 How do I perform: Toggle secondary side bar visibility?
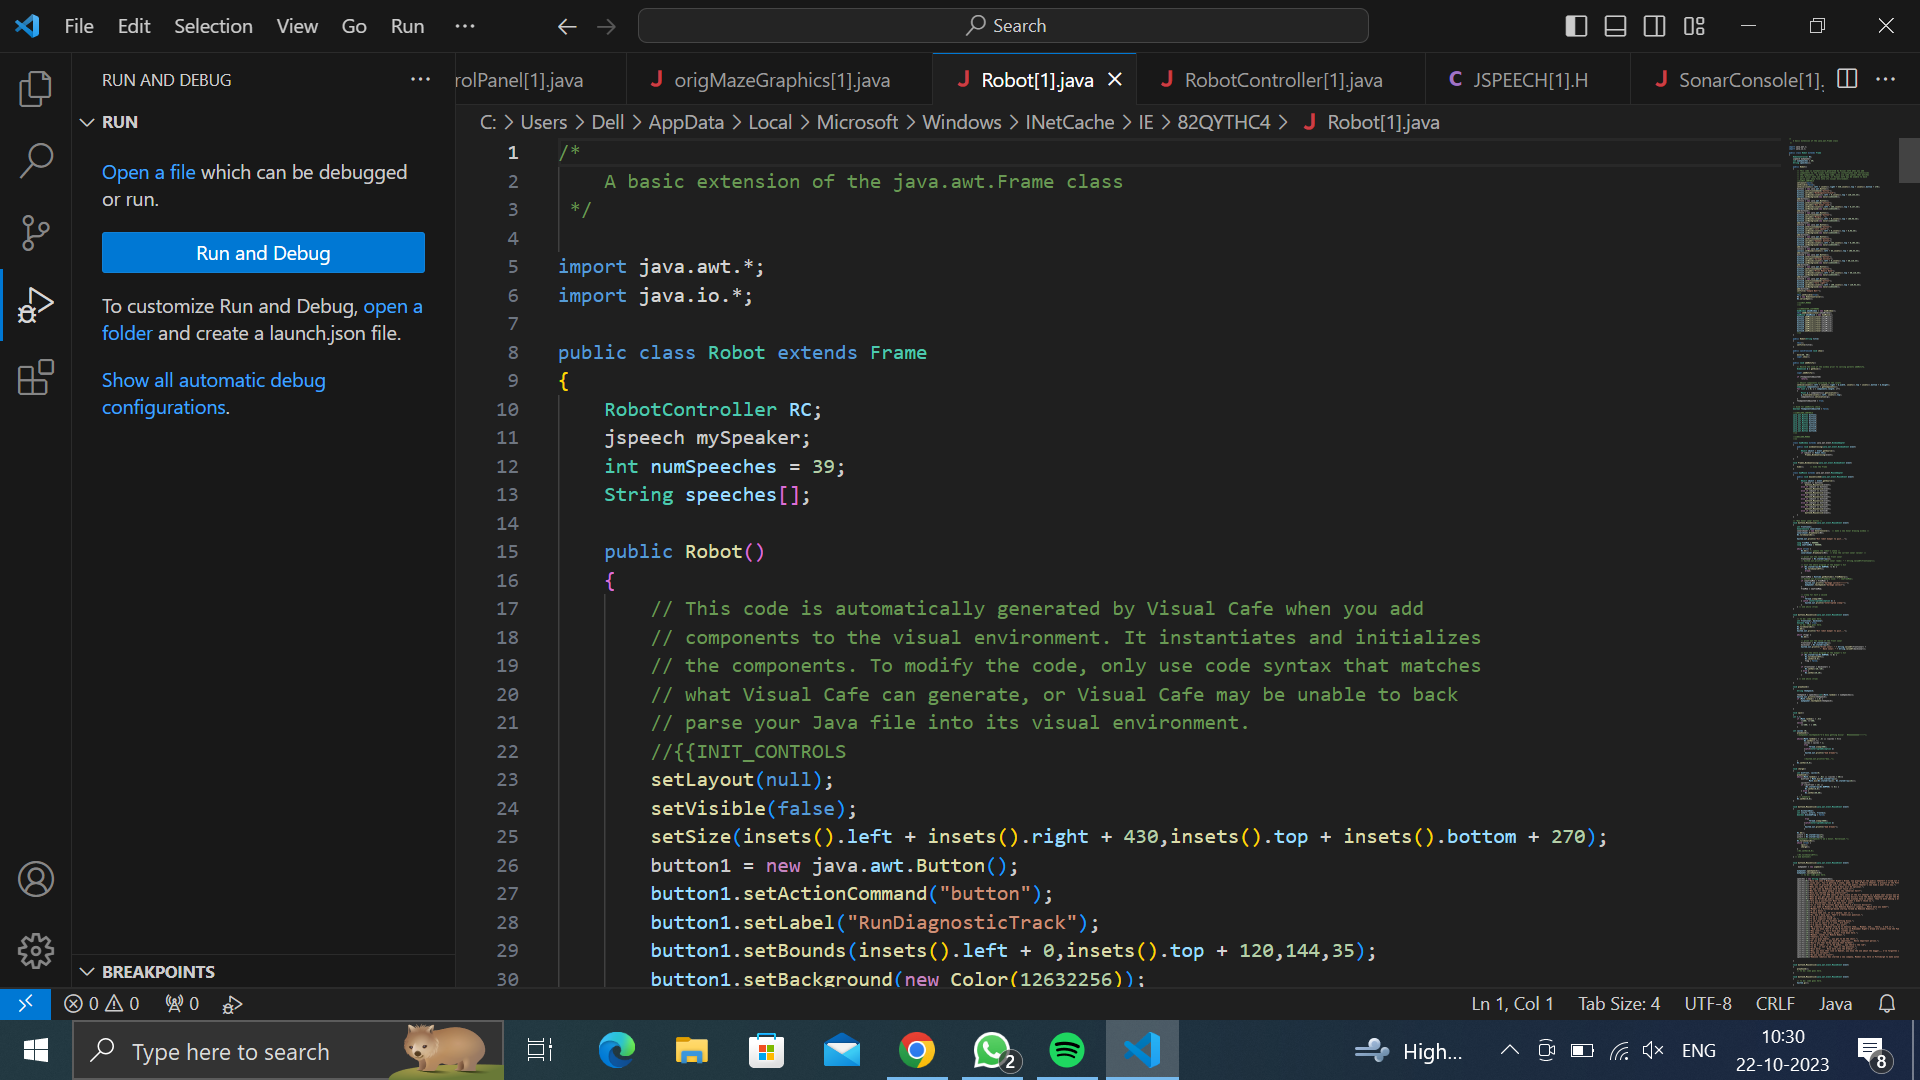[1655, 26]
